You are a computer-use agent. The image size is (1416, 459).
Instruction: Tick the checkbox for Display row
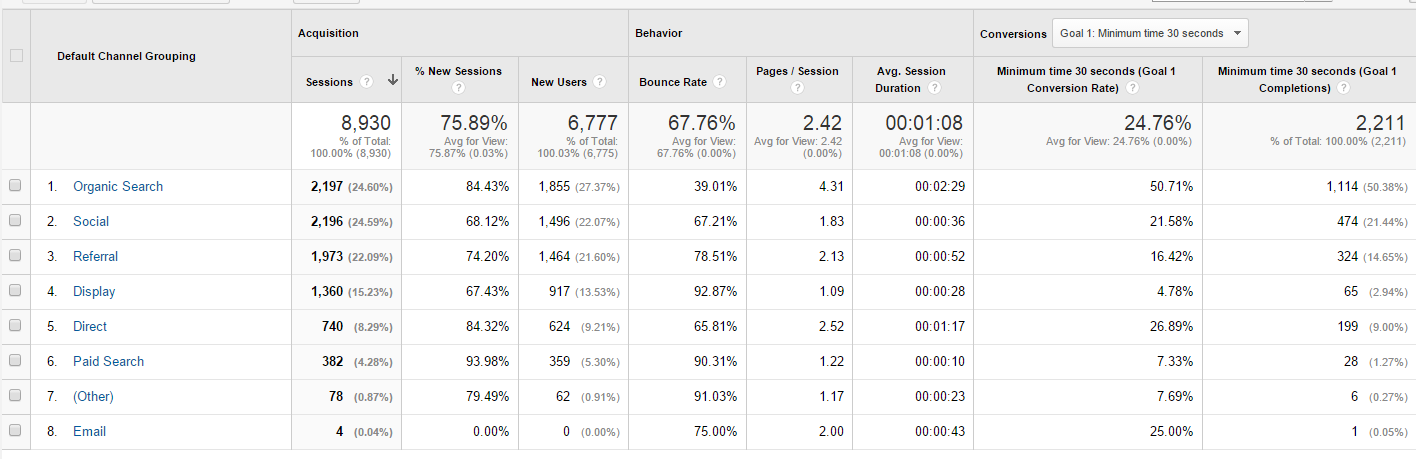(x=15, y=291)
